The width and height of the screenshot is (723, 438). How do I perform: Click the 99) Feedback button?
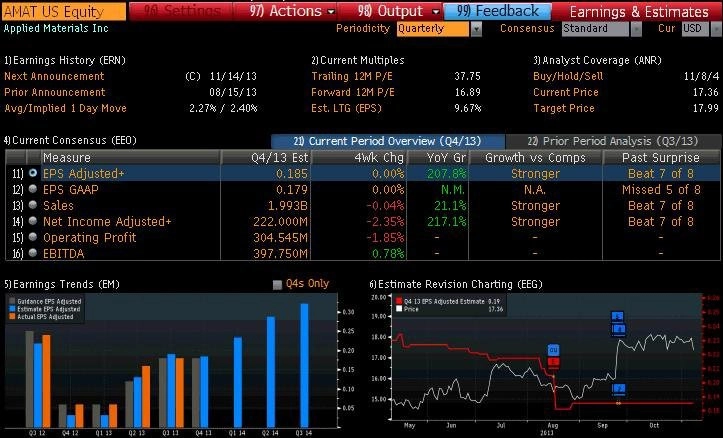[x=497, y=11]
